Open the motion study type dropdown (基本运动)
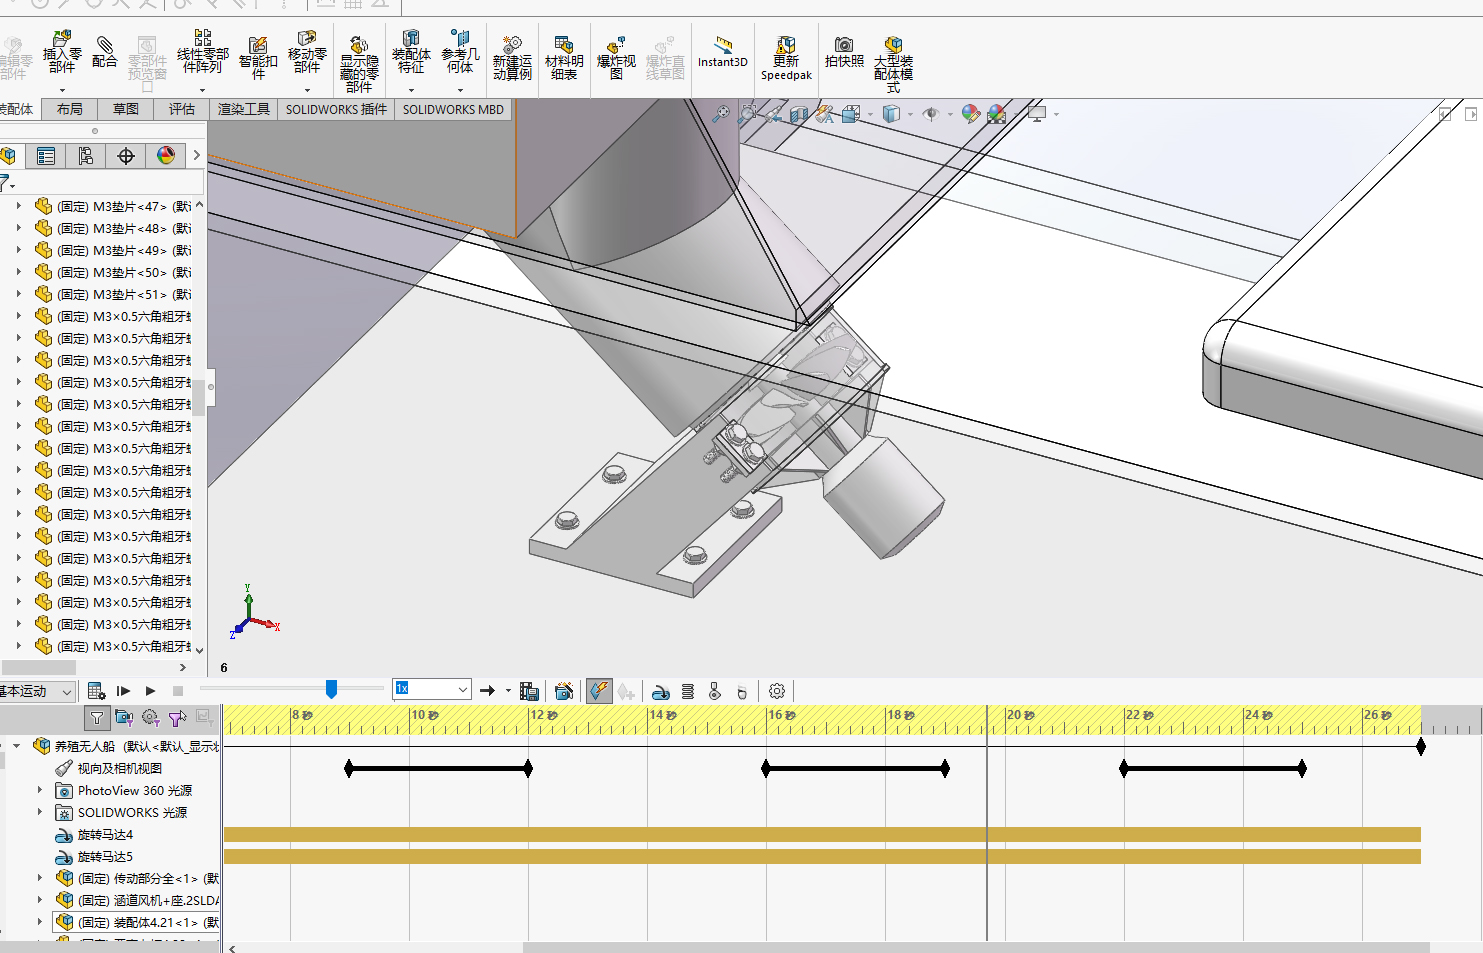The height and width of the screenshot is (953, 1483). point(37,691)
